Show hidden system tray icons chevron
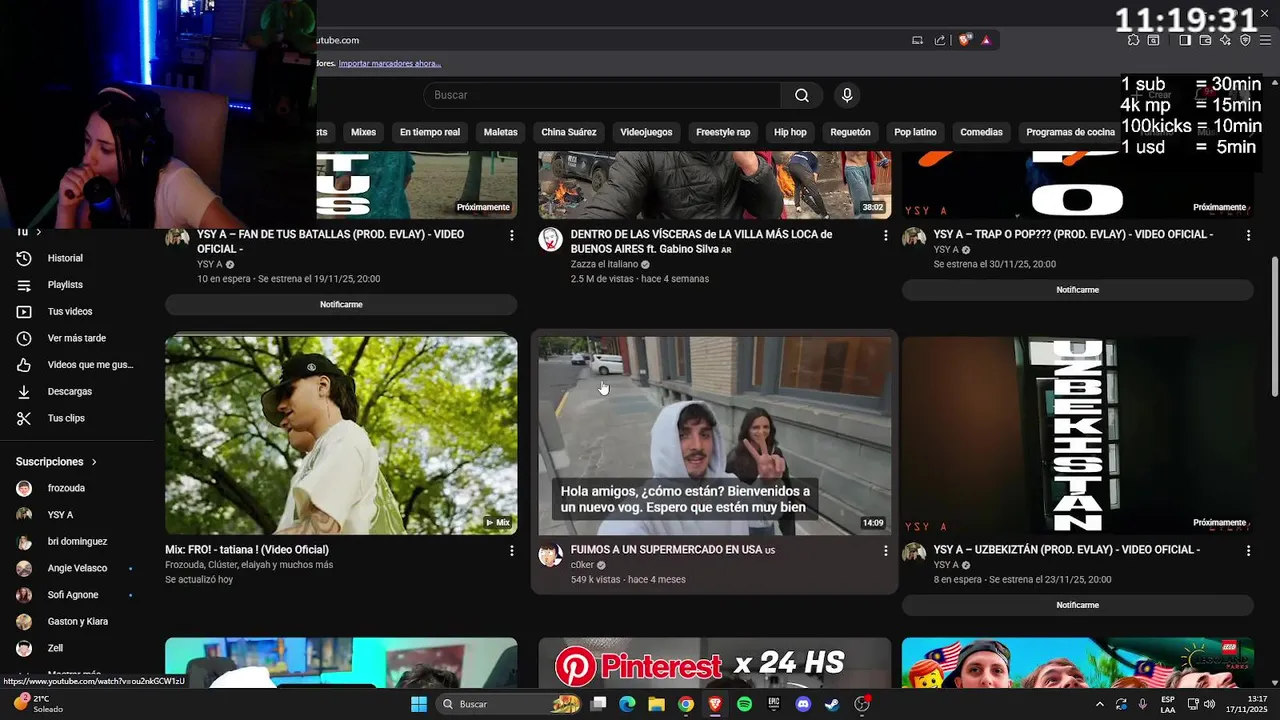Screen dimensions: 1280x720 [x=1100, y=704]
